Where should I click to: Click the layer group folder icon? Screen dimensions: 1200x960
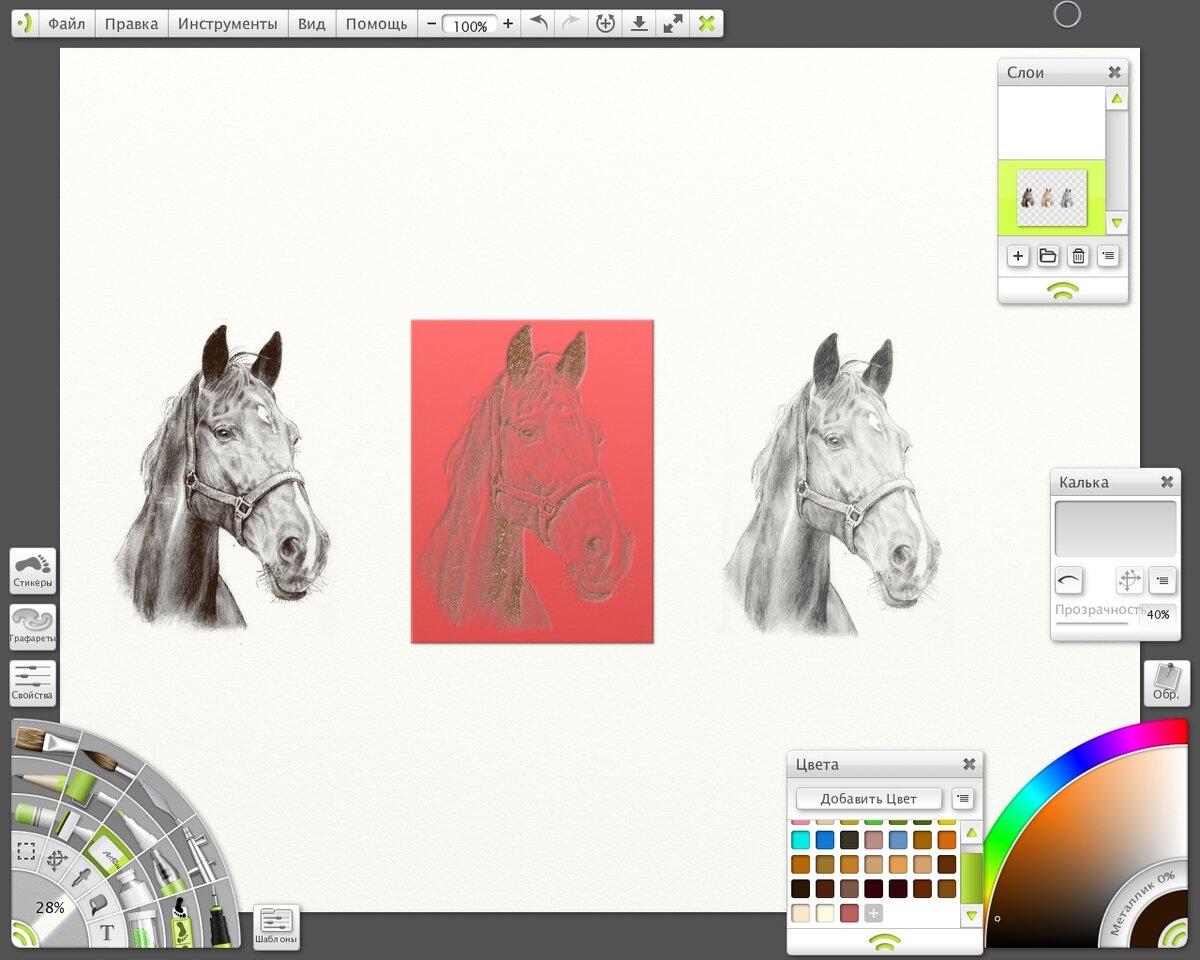(x=1048, y=256)
